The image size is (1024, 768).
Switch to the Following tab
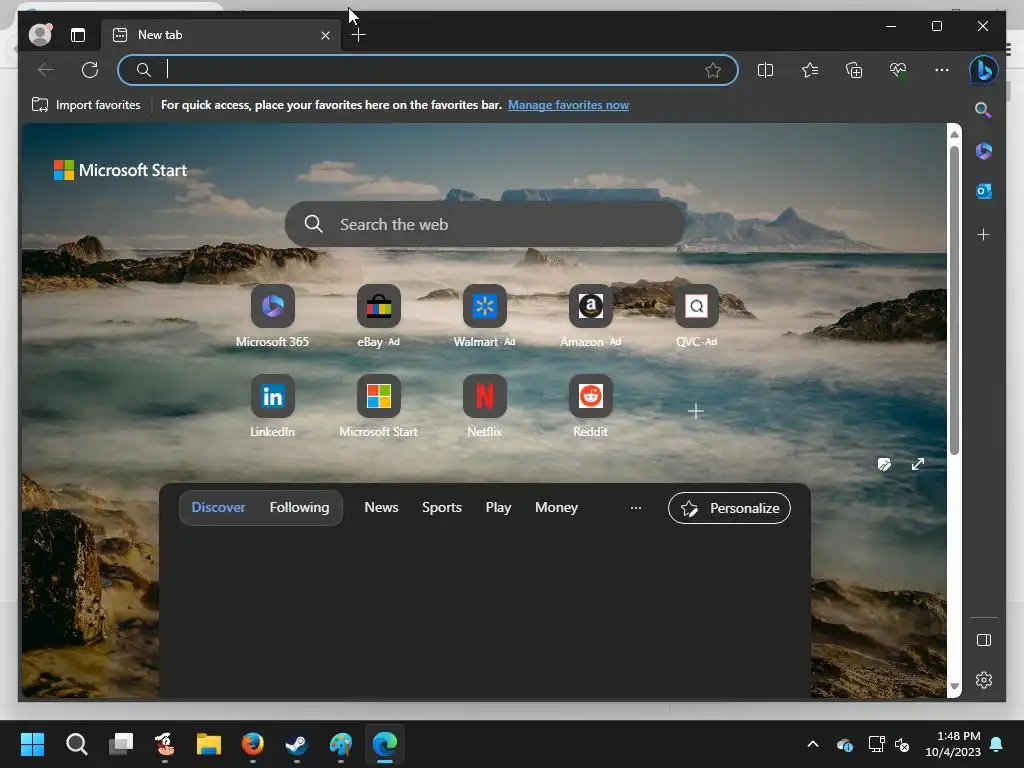pos(299,507)
